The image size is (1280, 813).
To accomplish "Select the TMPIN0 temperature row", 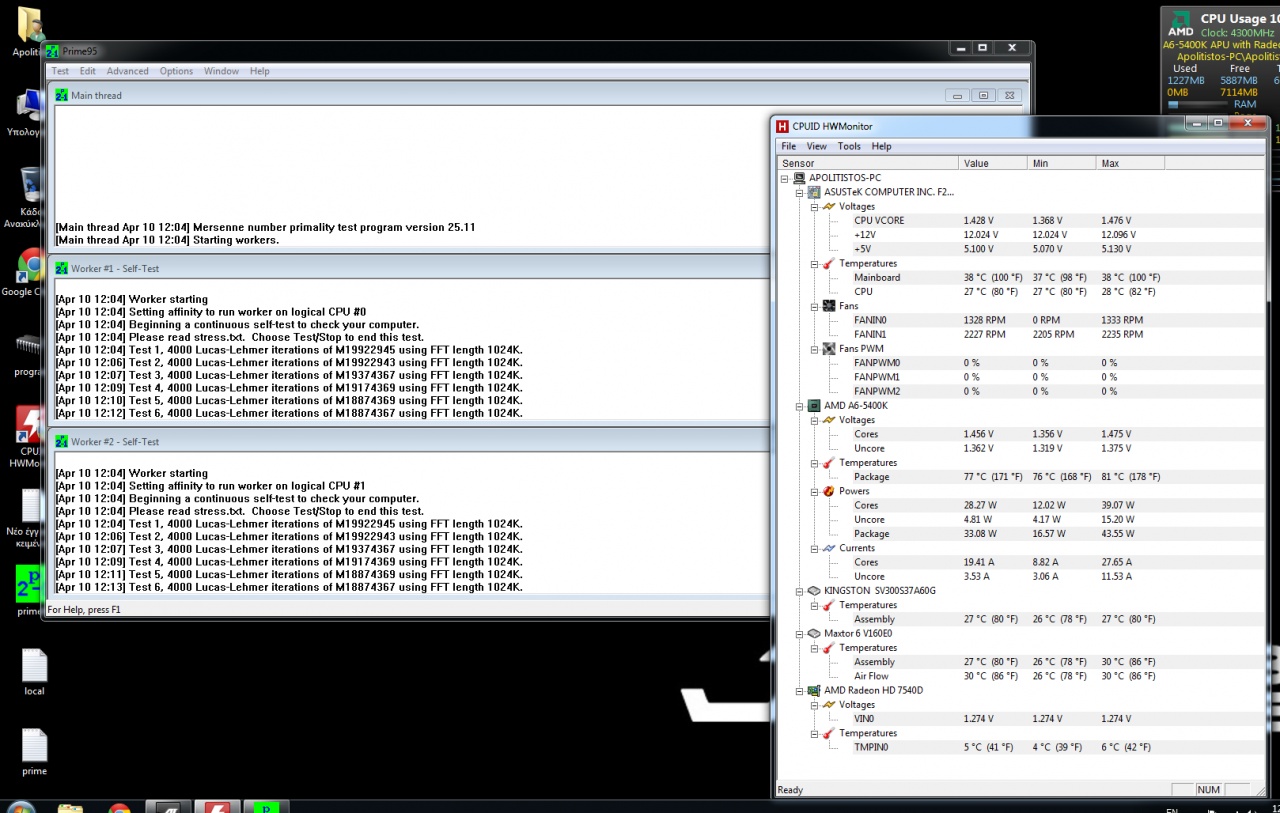I will (x=1019, y=747).
